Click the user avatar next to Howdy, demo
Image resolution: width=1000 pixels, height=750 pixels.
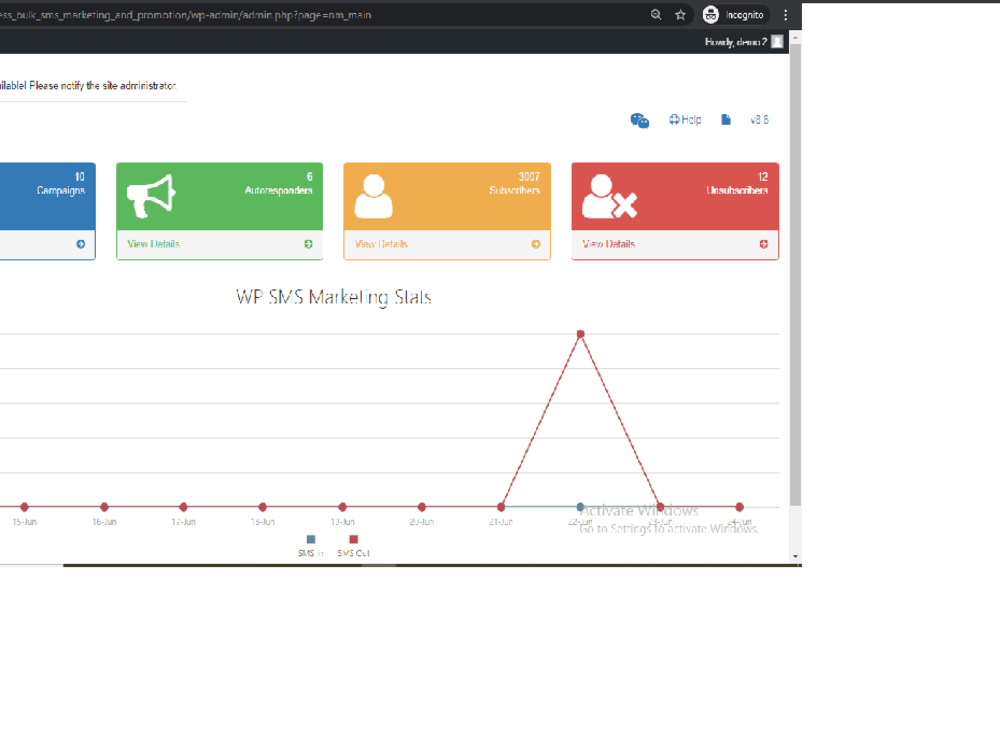point(777,41)
